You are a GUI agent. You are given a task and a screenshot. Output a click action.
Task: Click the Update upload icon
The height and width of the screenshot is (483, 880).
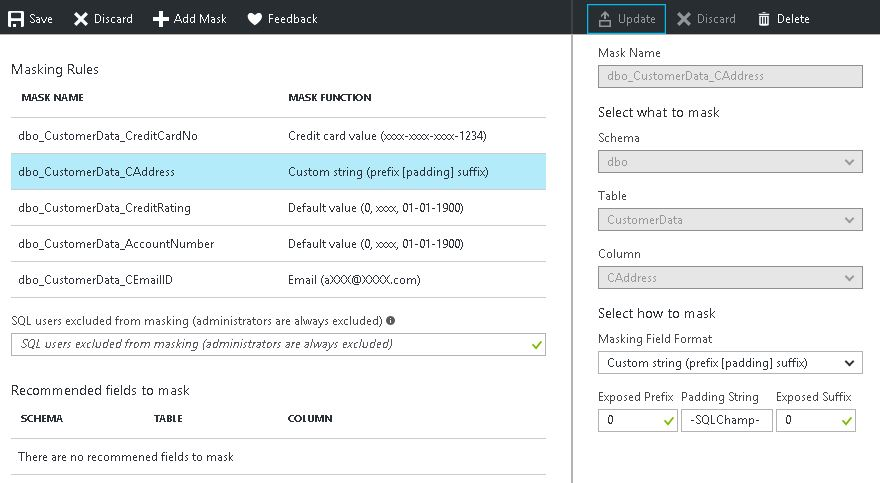604,19
